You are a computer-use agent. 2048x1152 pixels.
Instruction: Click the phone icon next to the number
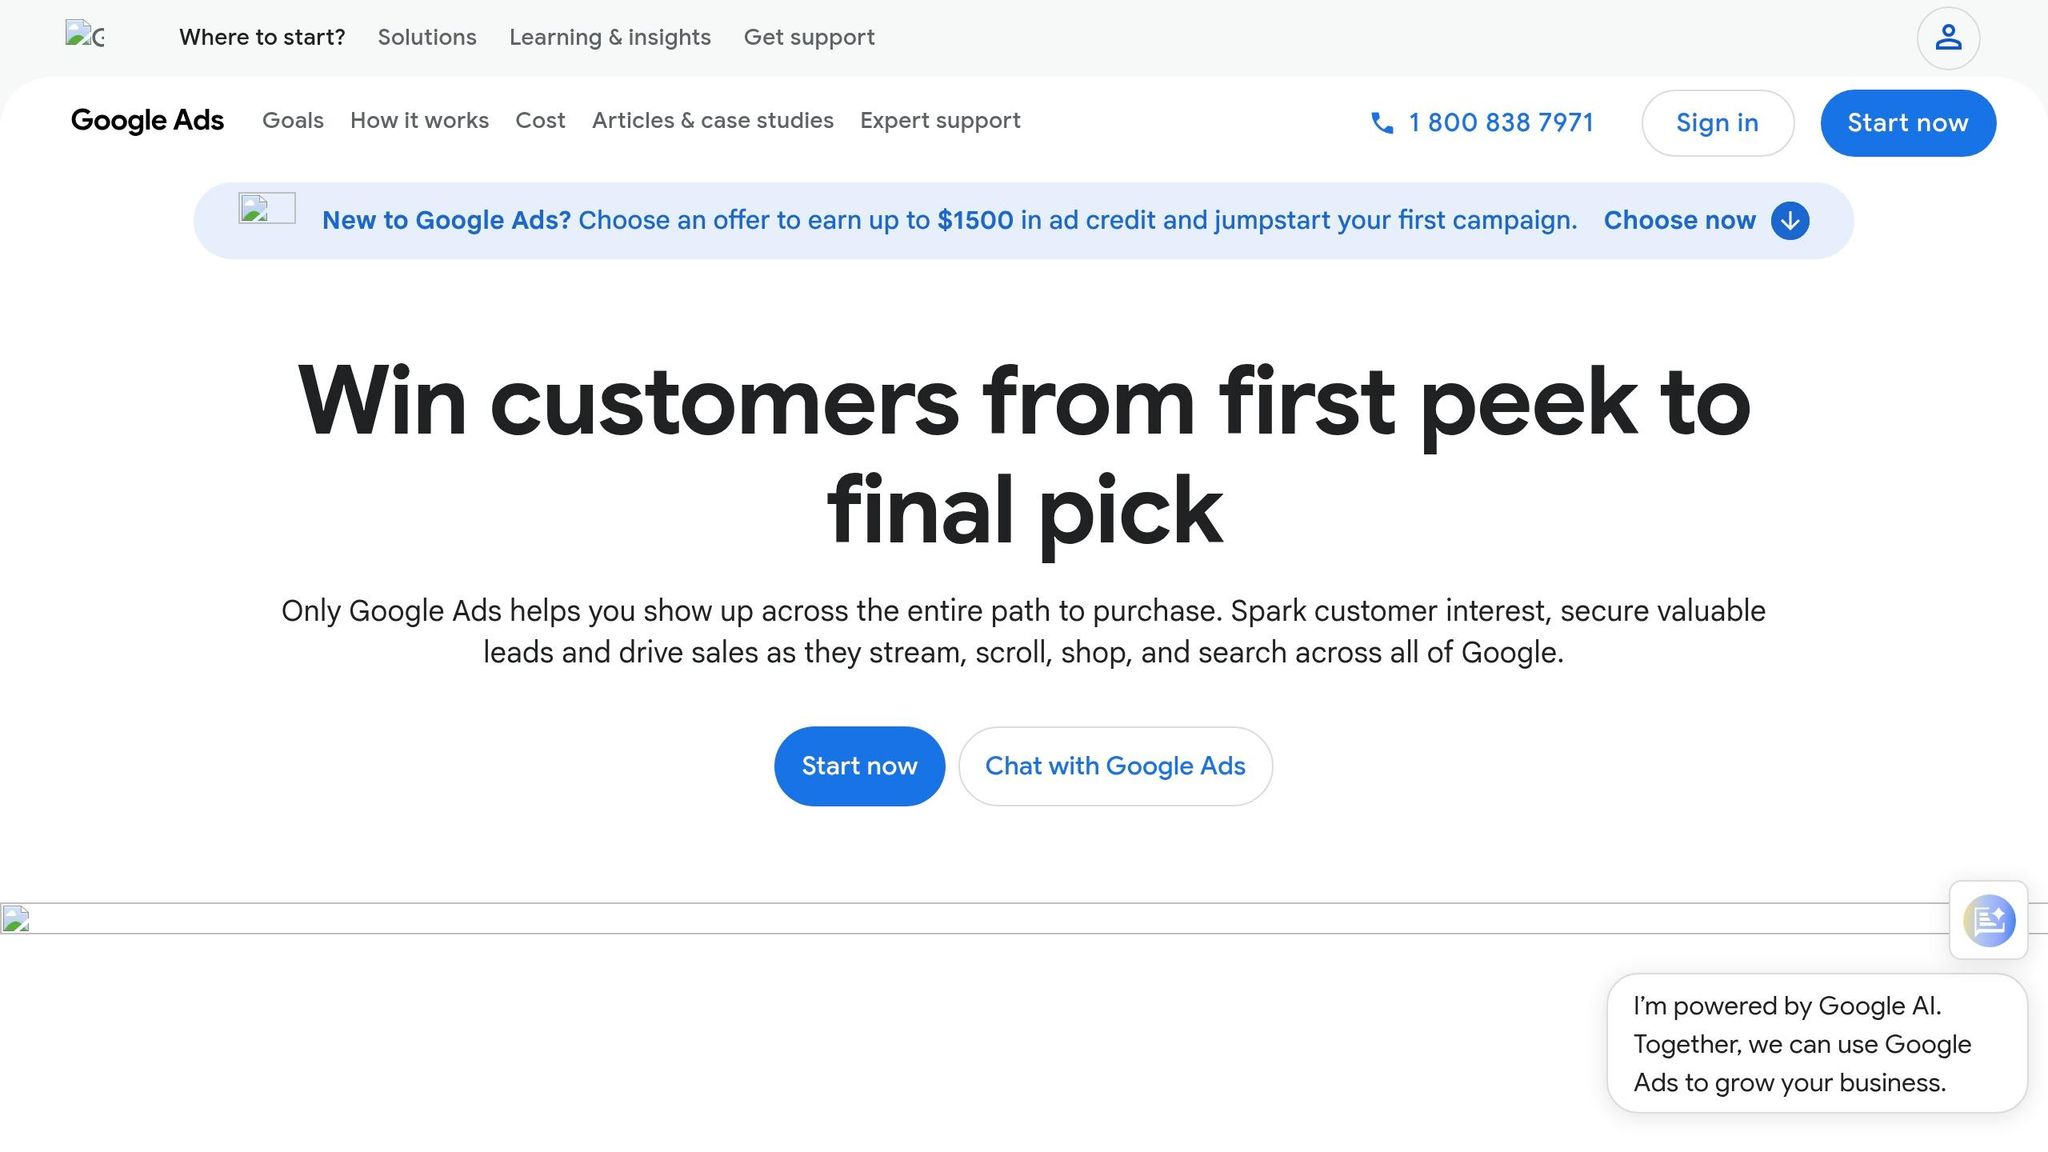pos(1383,123)
